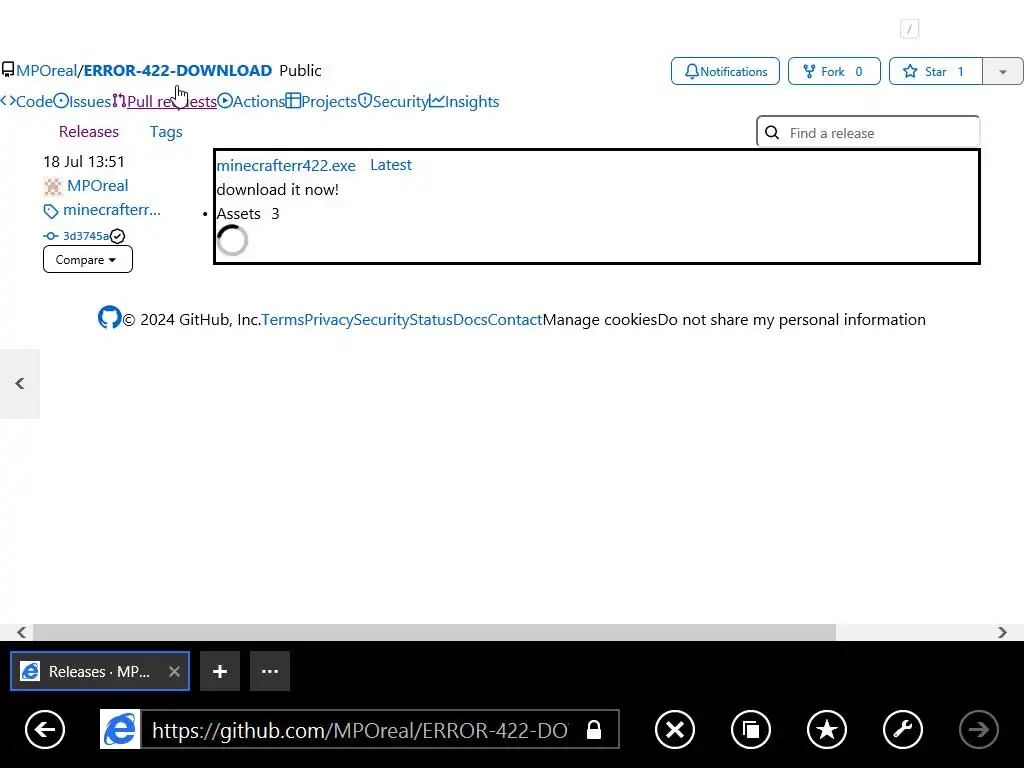Open the Pull requests tab

(x=164, y=101)
